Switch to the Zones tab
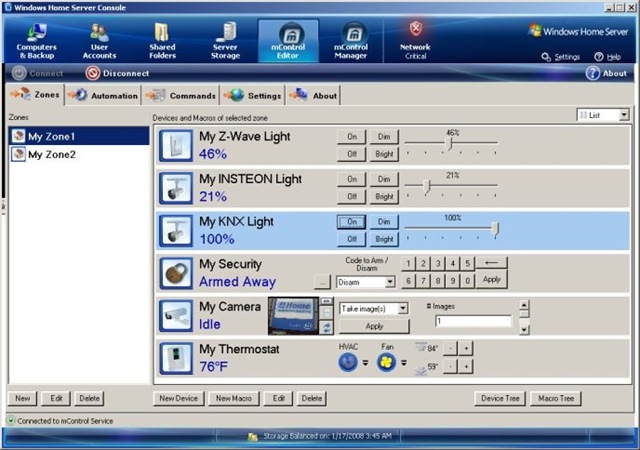The width and height of the screenshot is (640, 450). tap(36, 95)
